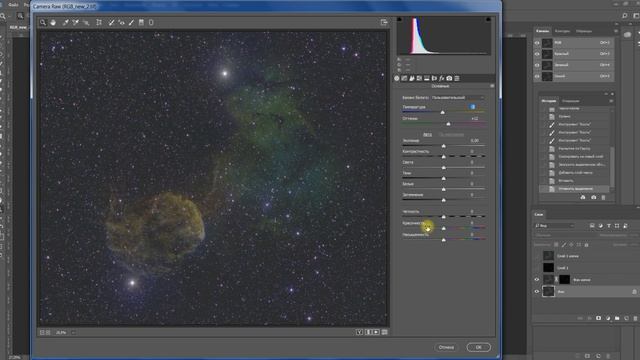Viewport: 640px width, 360px height.
Task: Click the Temperature value input field
Action: point(473,107)
